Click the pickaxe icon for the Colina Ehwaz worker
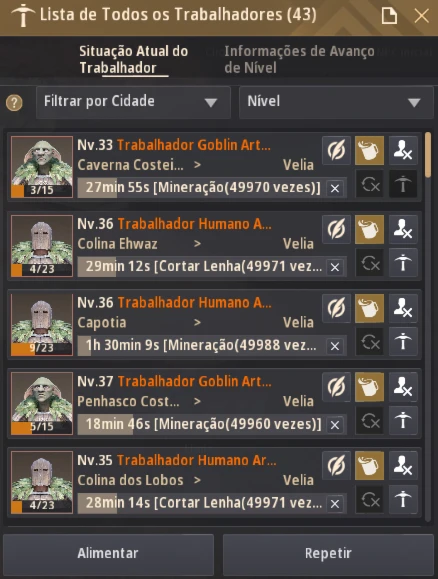Screen dimensions: 438x579 coord(403,263)
